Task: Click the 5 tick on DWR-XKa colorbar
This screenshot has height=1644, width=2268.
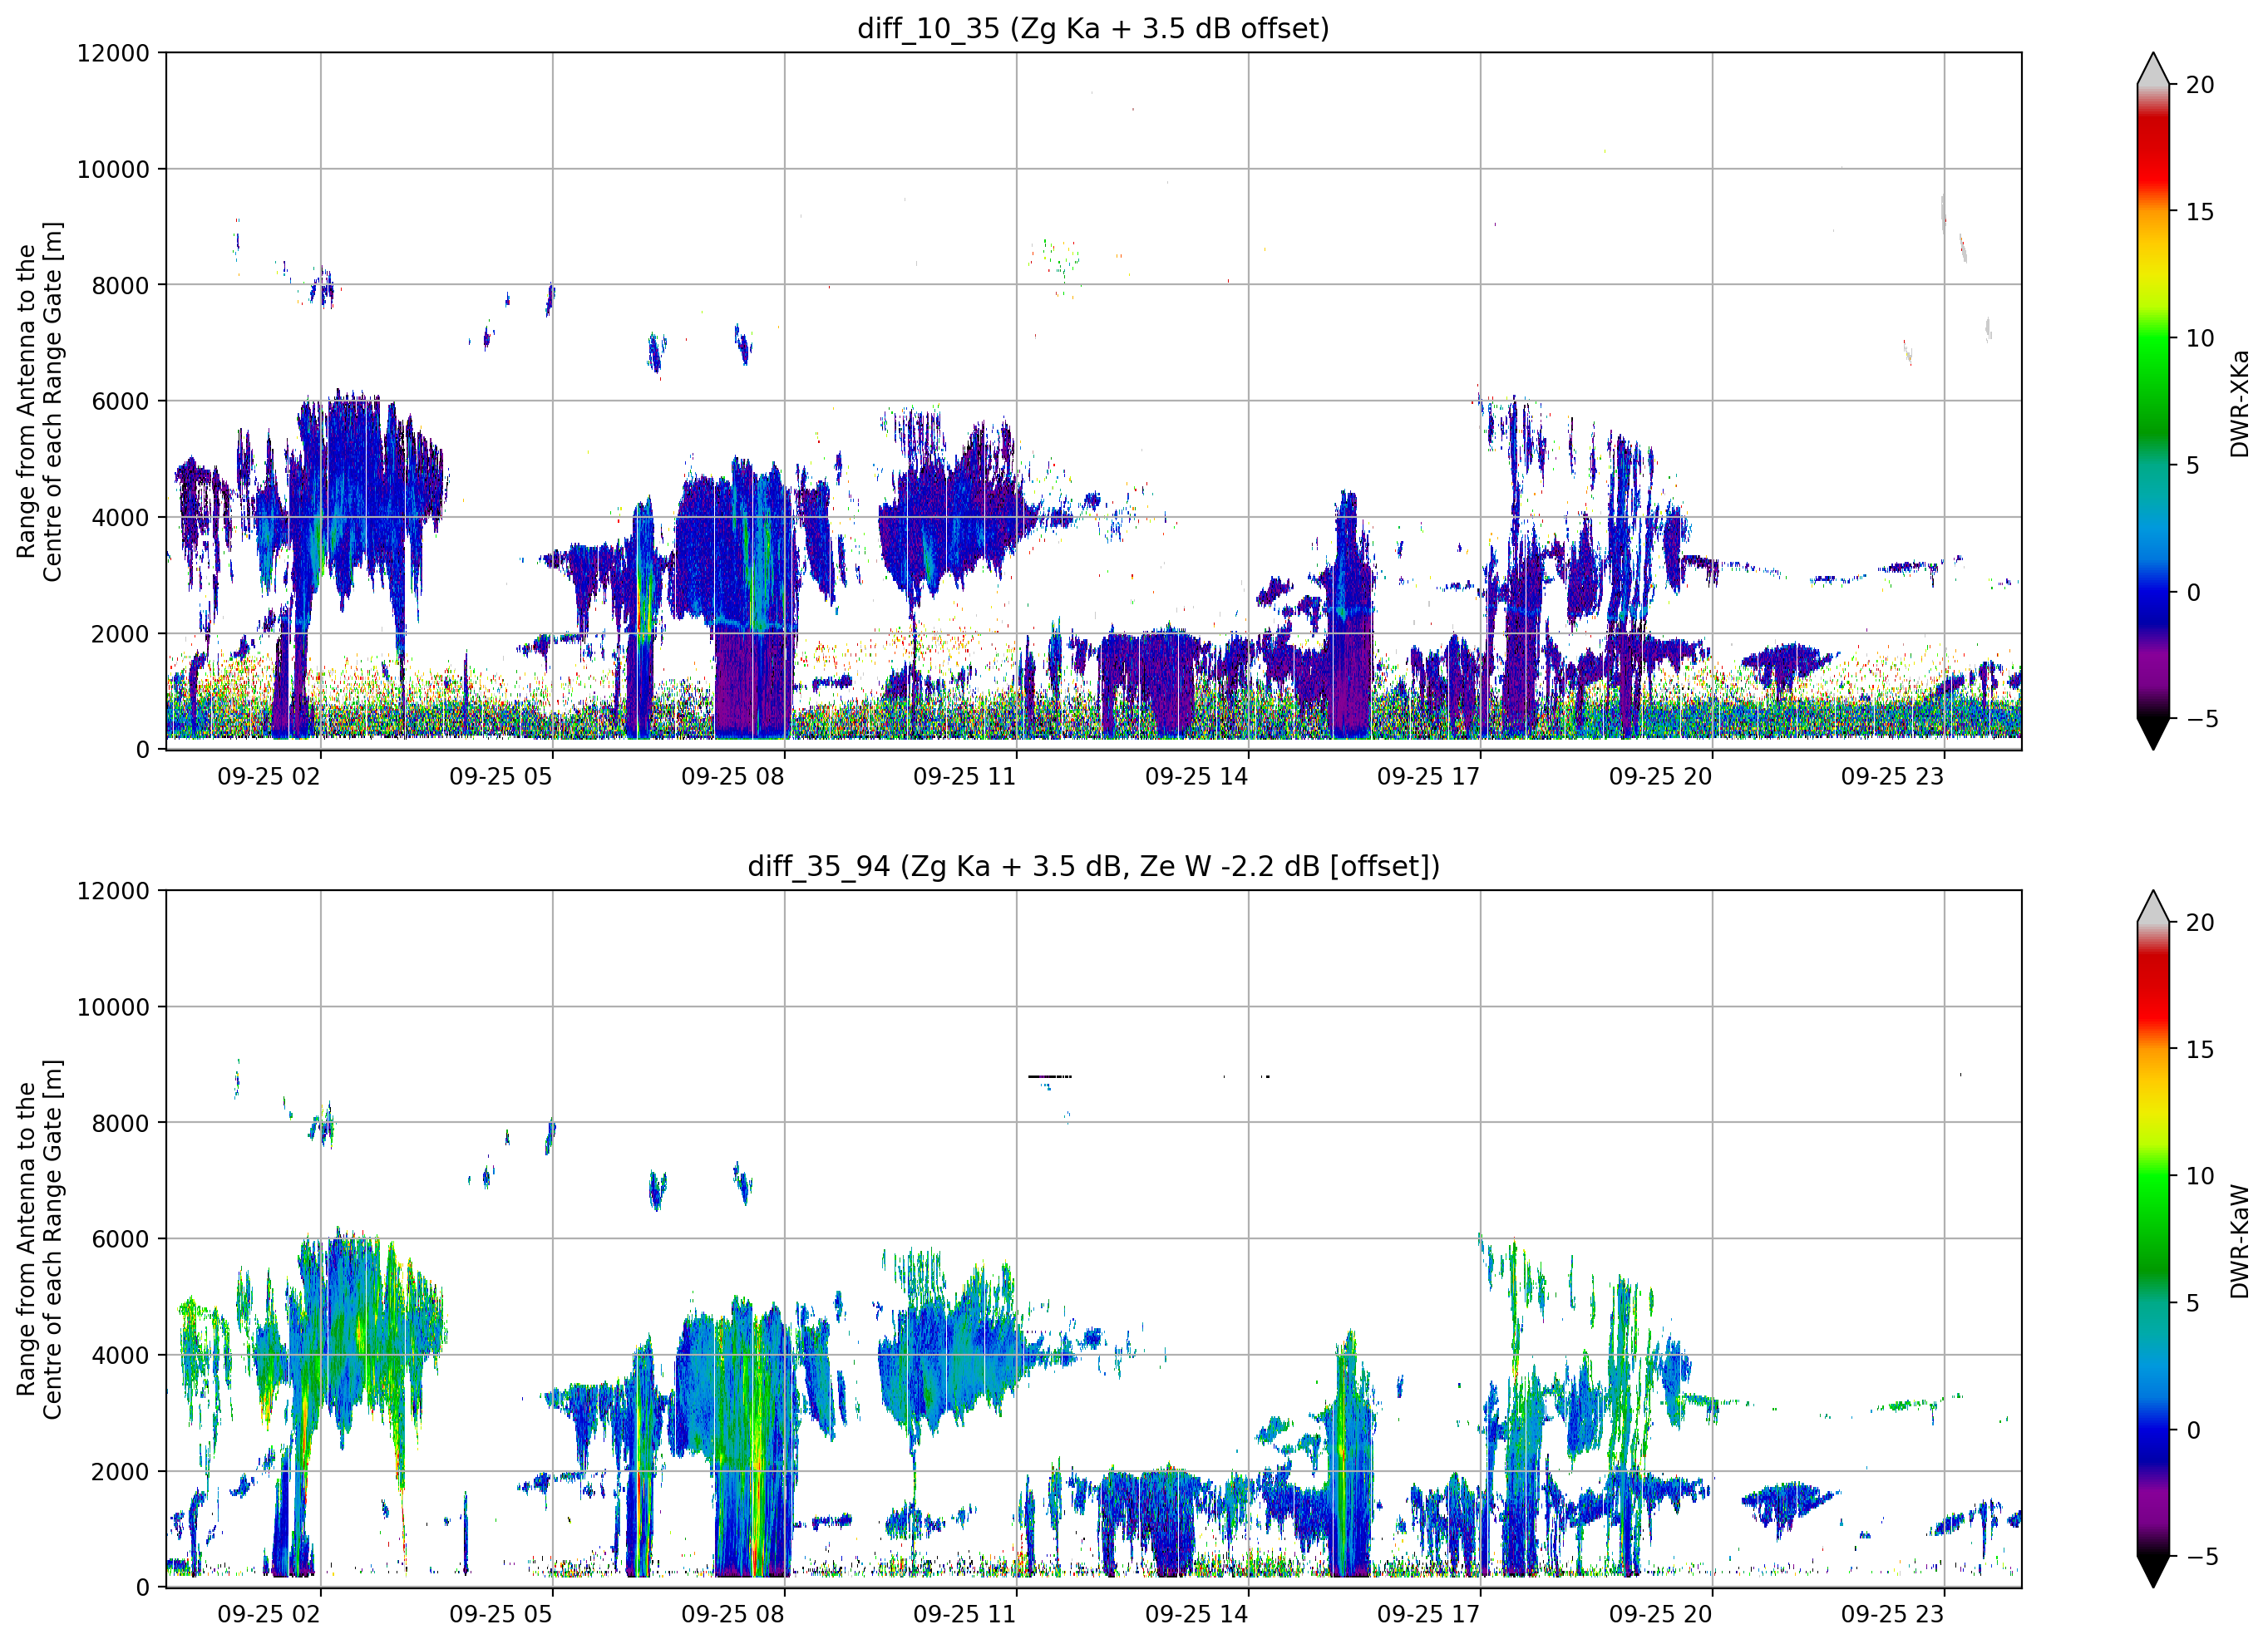Action: point(2193,466)
